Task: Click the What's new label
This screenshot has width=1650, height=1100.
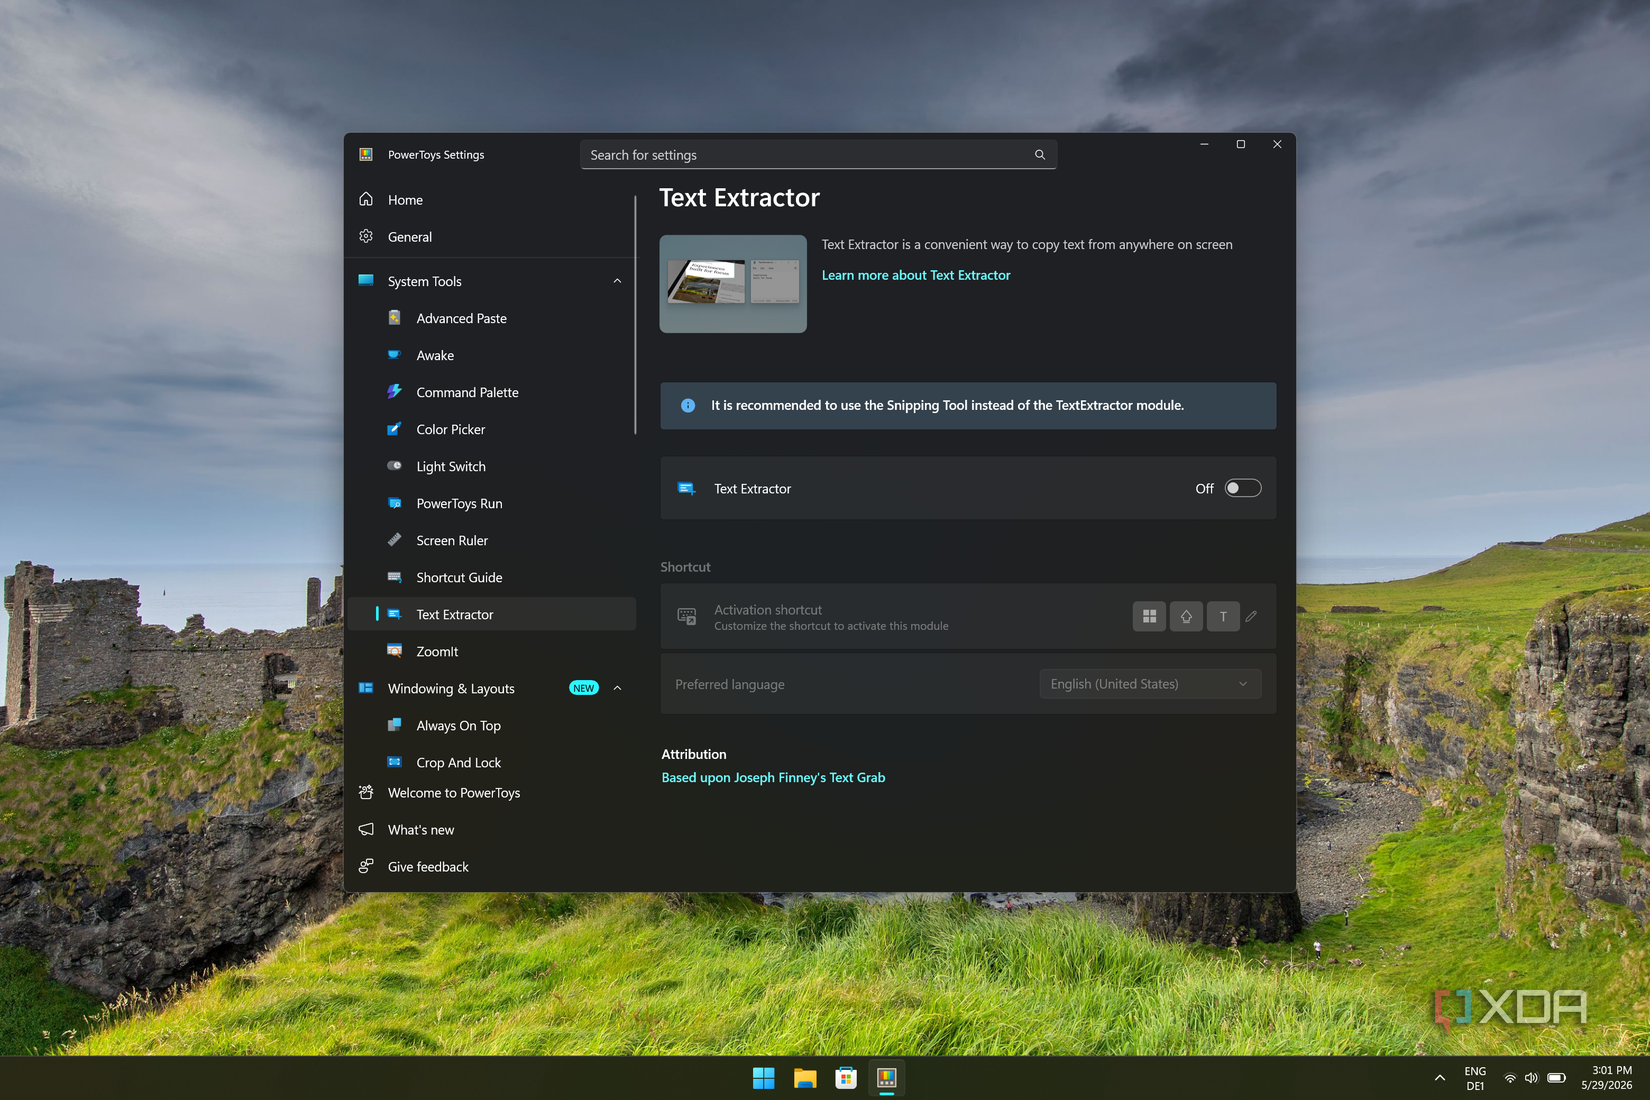Action: click(421, 830)
